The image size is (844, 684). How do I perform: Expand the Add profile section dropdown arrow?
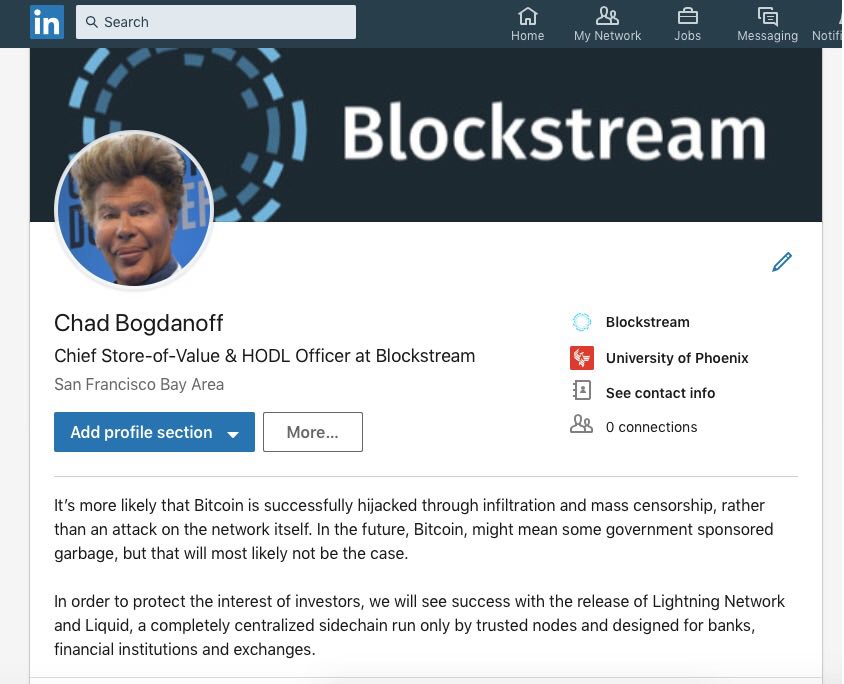tap(233, 434)
